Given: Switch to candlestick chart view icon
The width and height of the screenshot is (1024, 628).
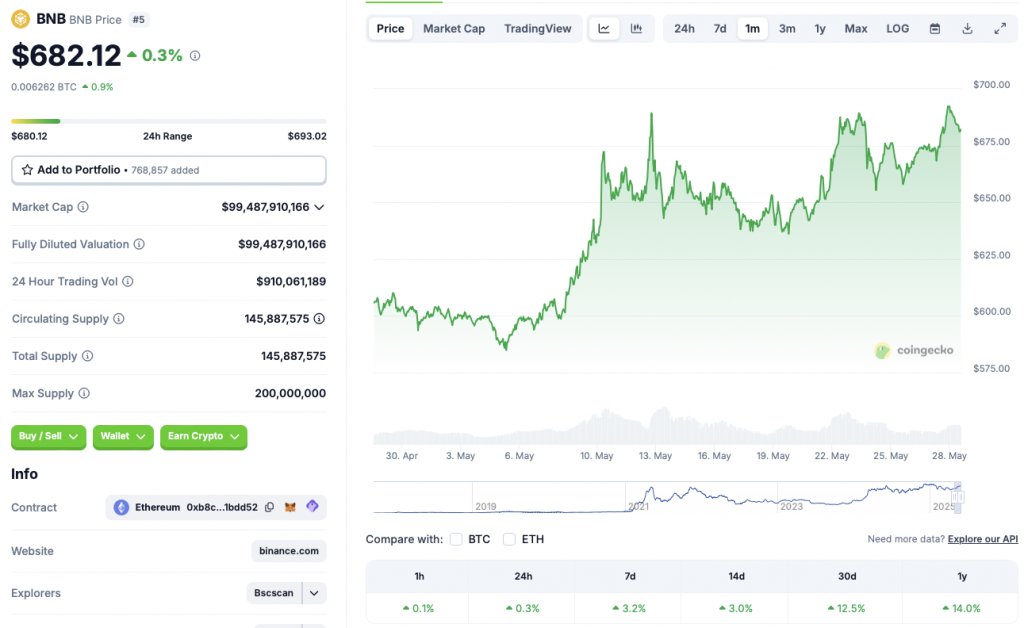Looking at the screenshot, I should click(636, 29).
